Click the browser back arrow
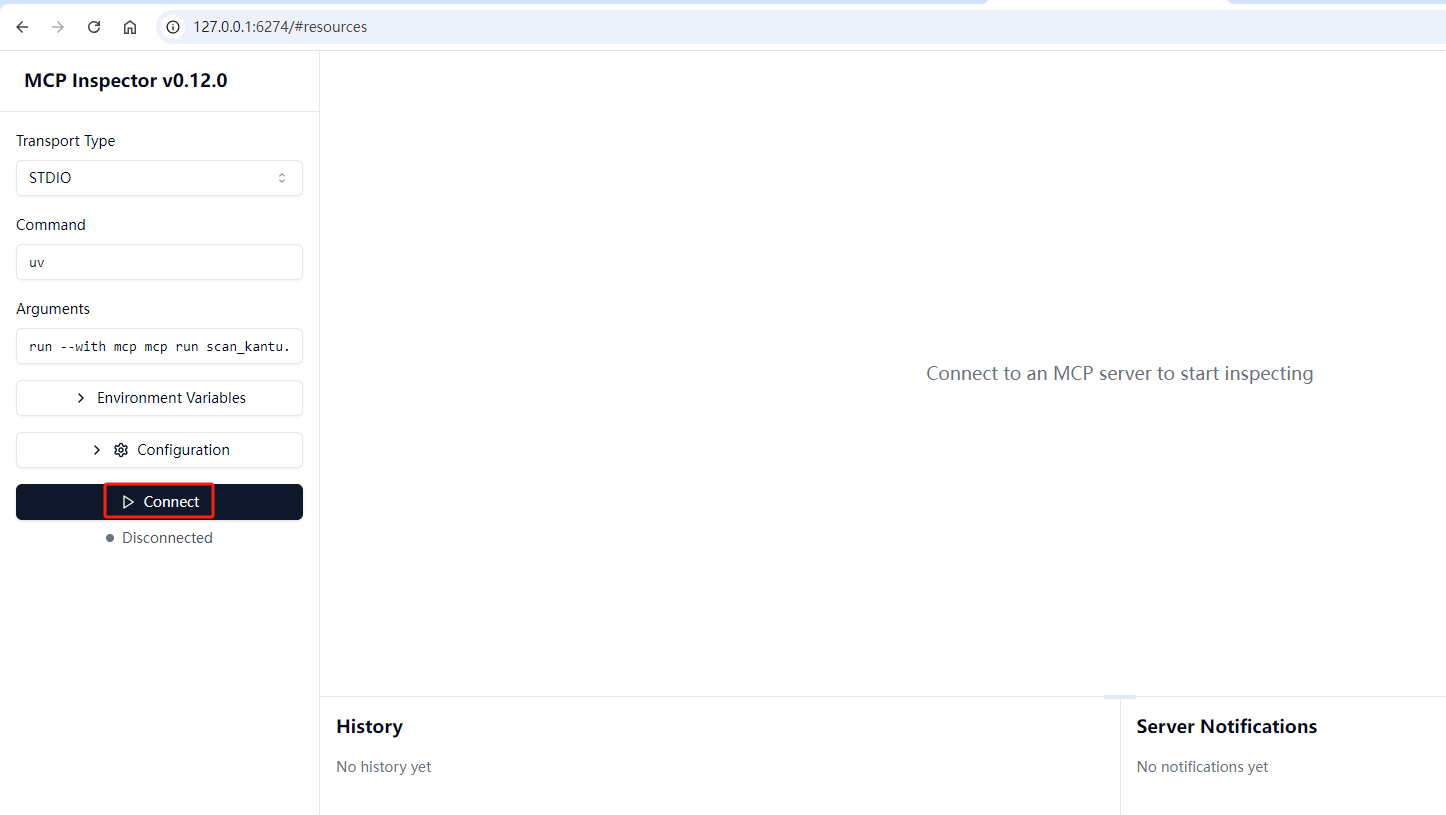Screen dimensions: 1446x815 (22, 27)
